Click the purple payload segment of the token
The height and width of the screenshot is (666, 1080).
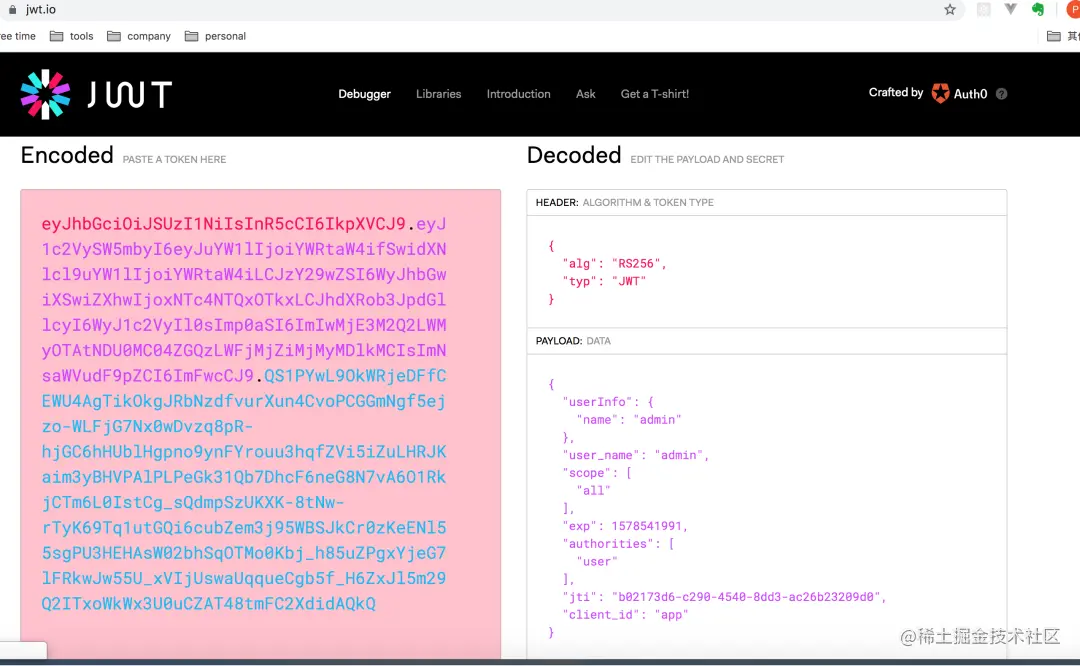point(244,300)
